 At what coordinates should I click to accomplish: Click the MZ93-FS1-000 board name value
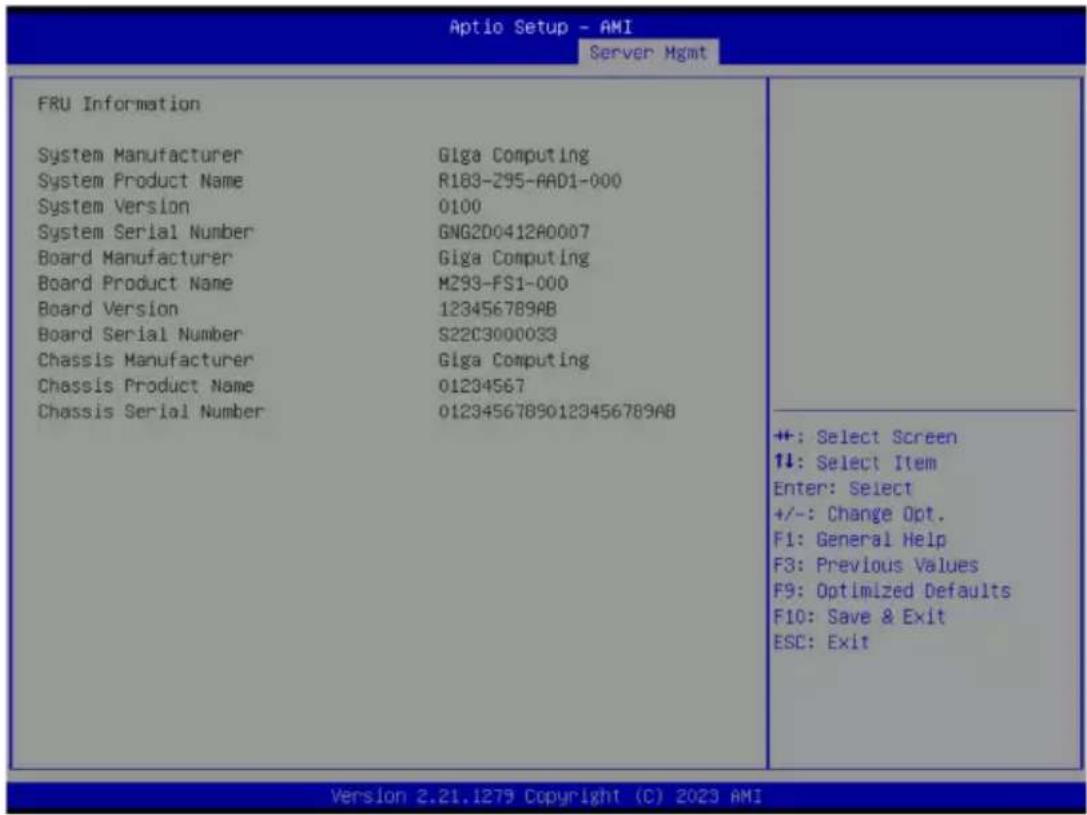coord(503,283)
